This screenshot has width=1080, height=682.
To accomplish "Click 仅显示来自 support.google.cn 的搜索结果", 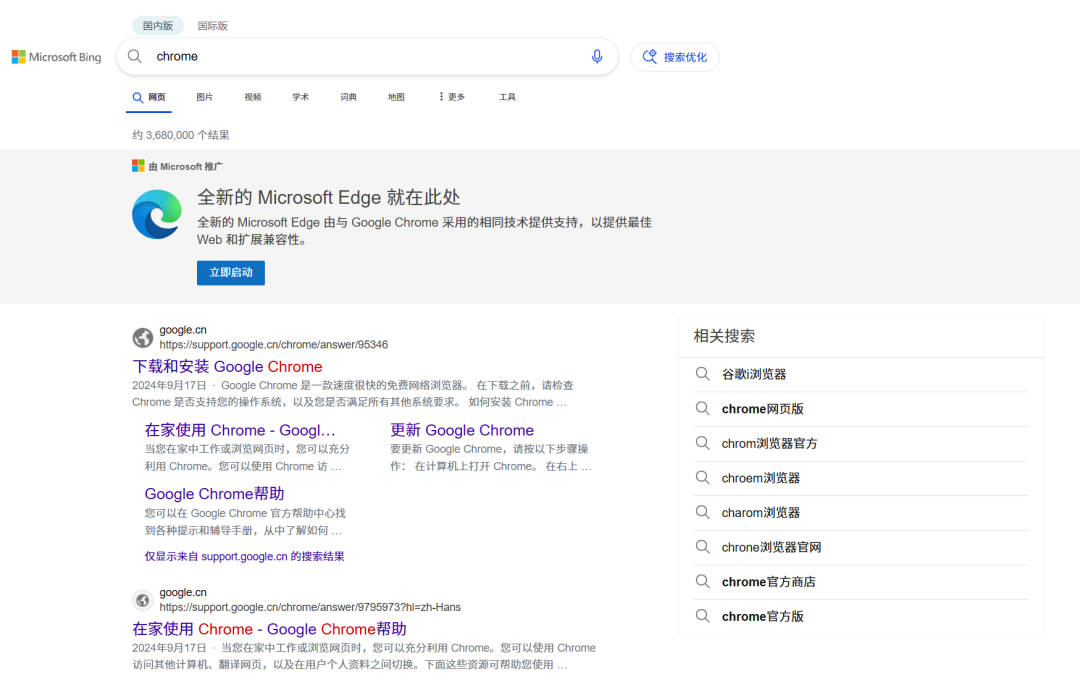I will pyautogui.click(x=245, y=557).
